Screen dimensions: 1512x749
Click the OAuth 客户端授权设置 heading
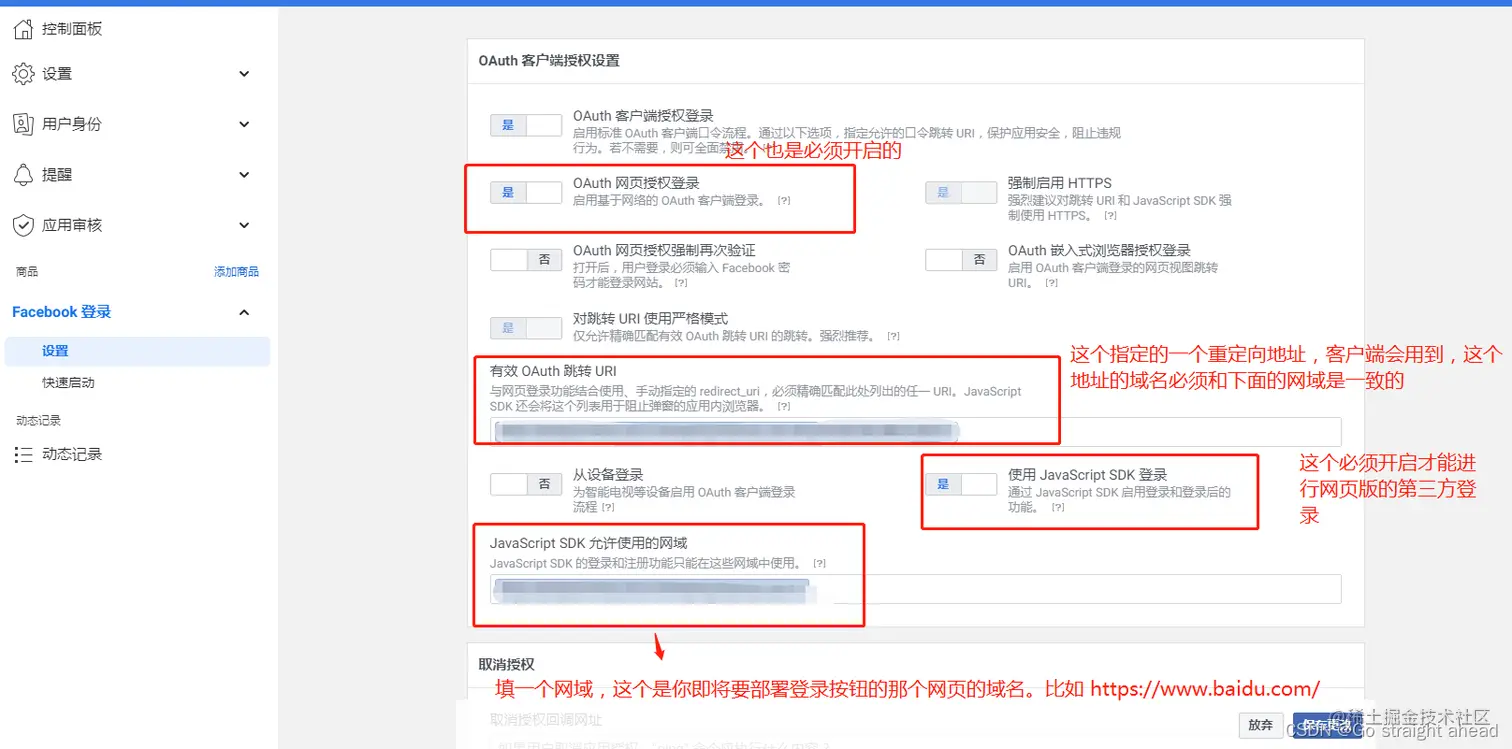(x=549, y=61)
